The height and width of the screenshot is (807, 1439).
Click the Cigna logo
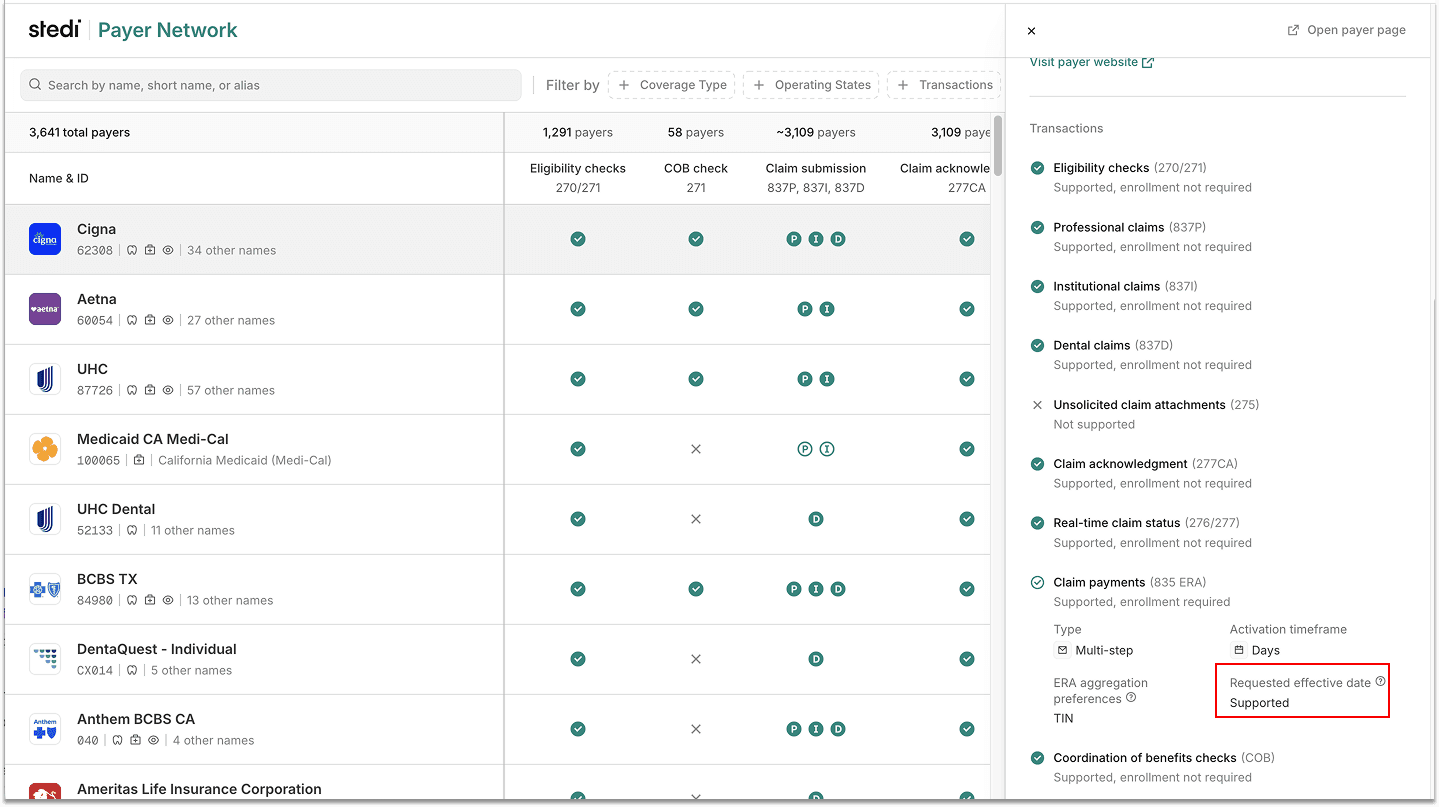[45, 239]
